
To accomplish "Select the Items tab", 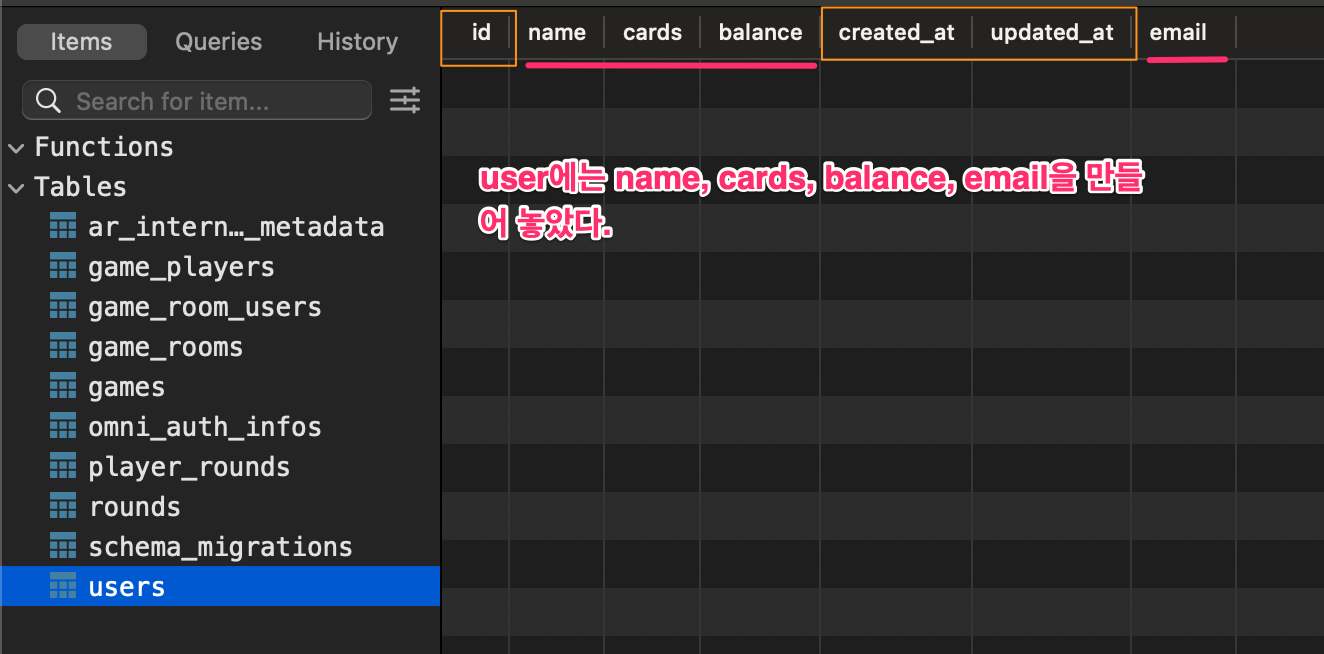I will click(x=81, y=41).
